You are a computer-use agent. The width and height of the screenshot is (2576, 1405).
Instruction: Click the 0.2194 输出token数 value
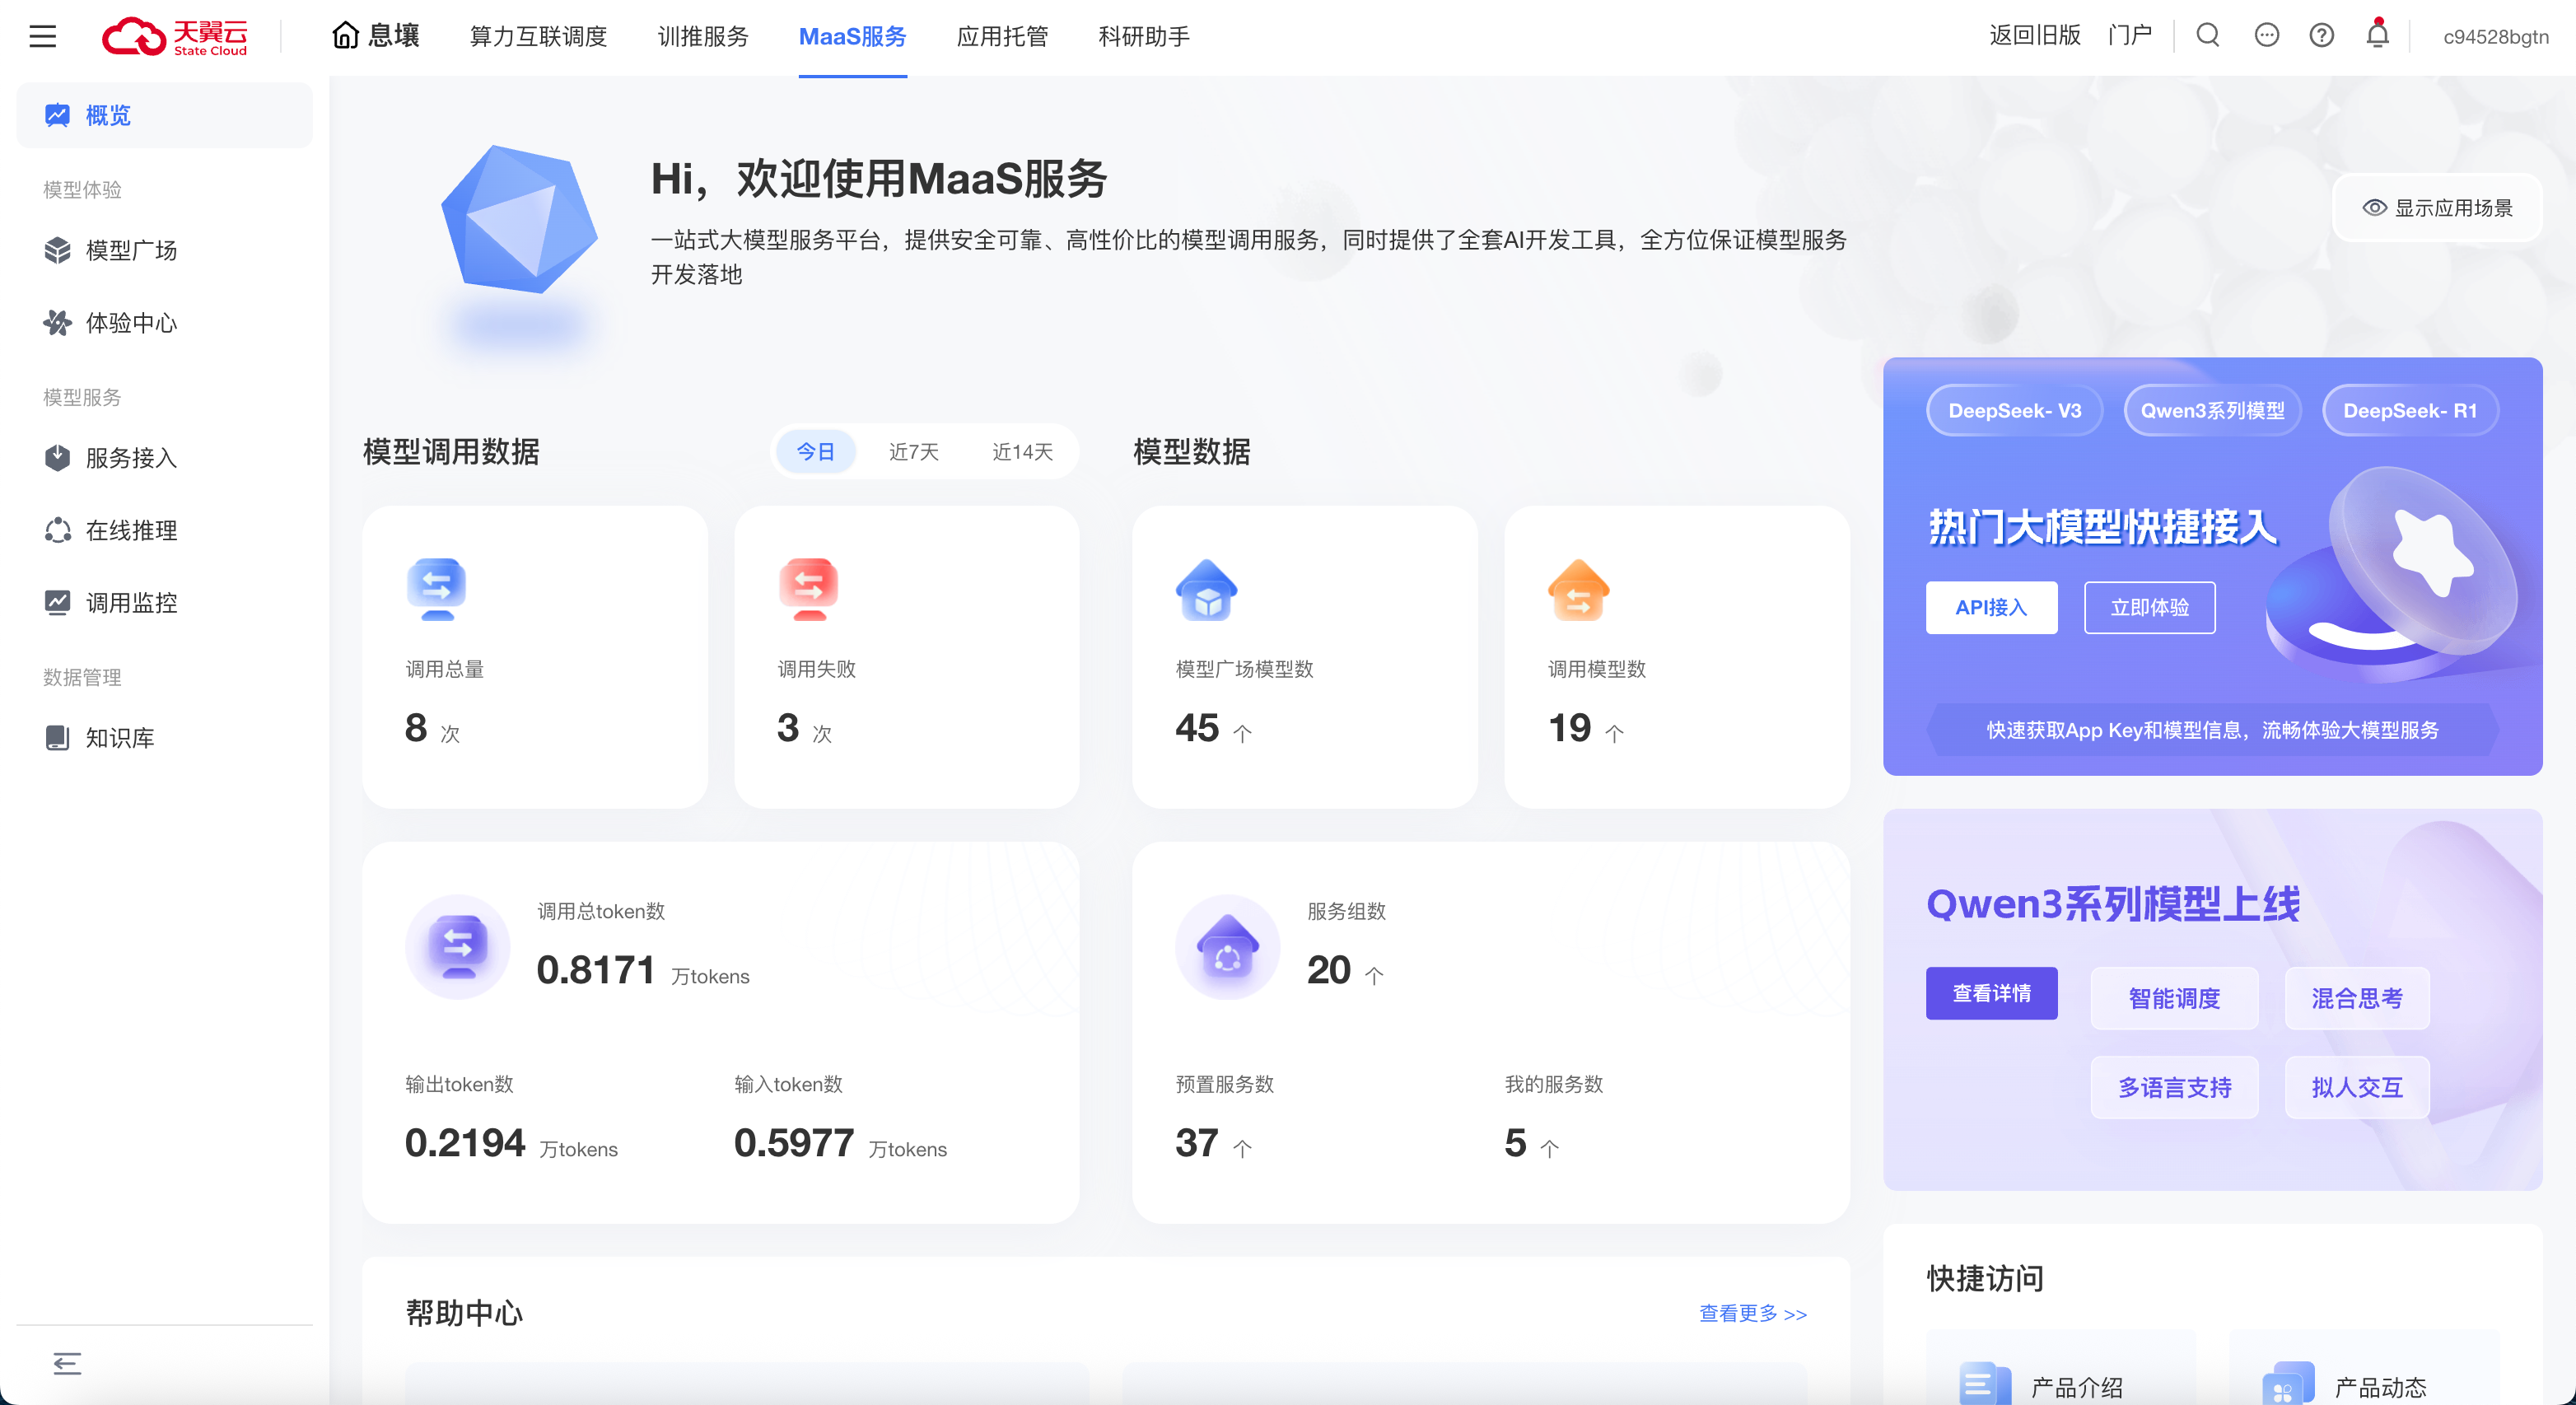(465, 1143)
